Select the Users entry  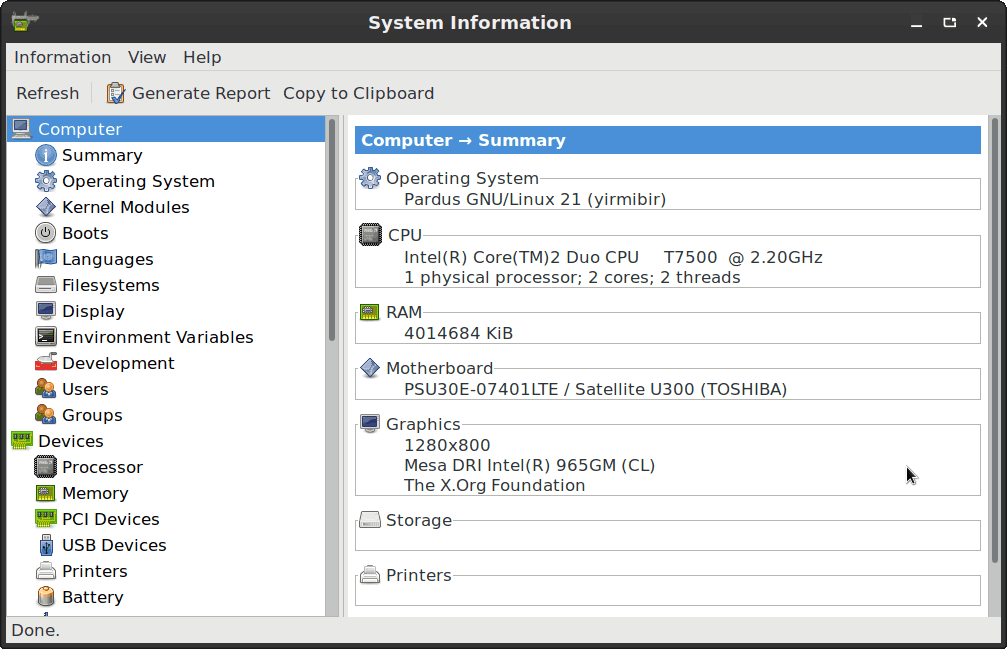[x=85, y=389]
